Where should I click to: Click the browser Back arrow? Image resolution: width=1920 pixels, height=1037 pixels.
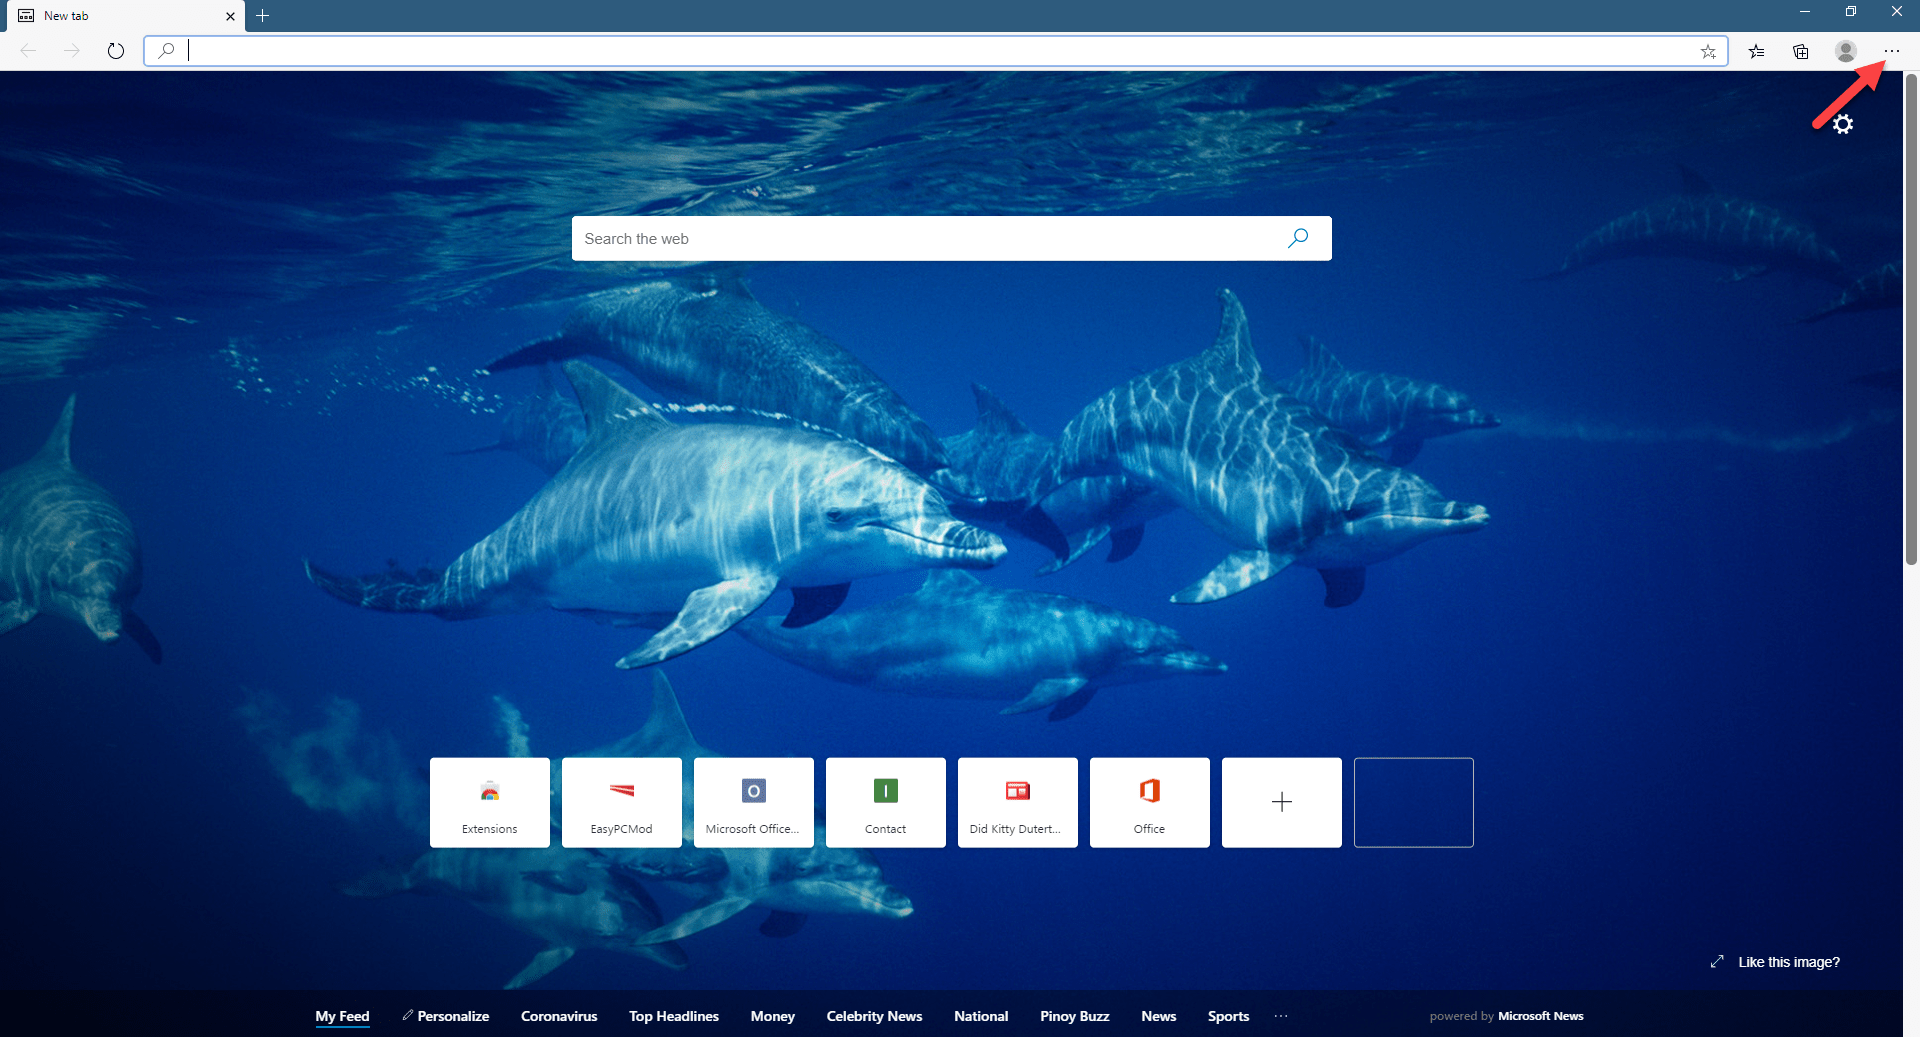coord(28,51)
